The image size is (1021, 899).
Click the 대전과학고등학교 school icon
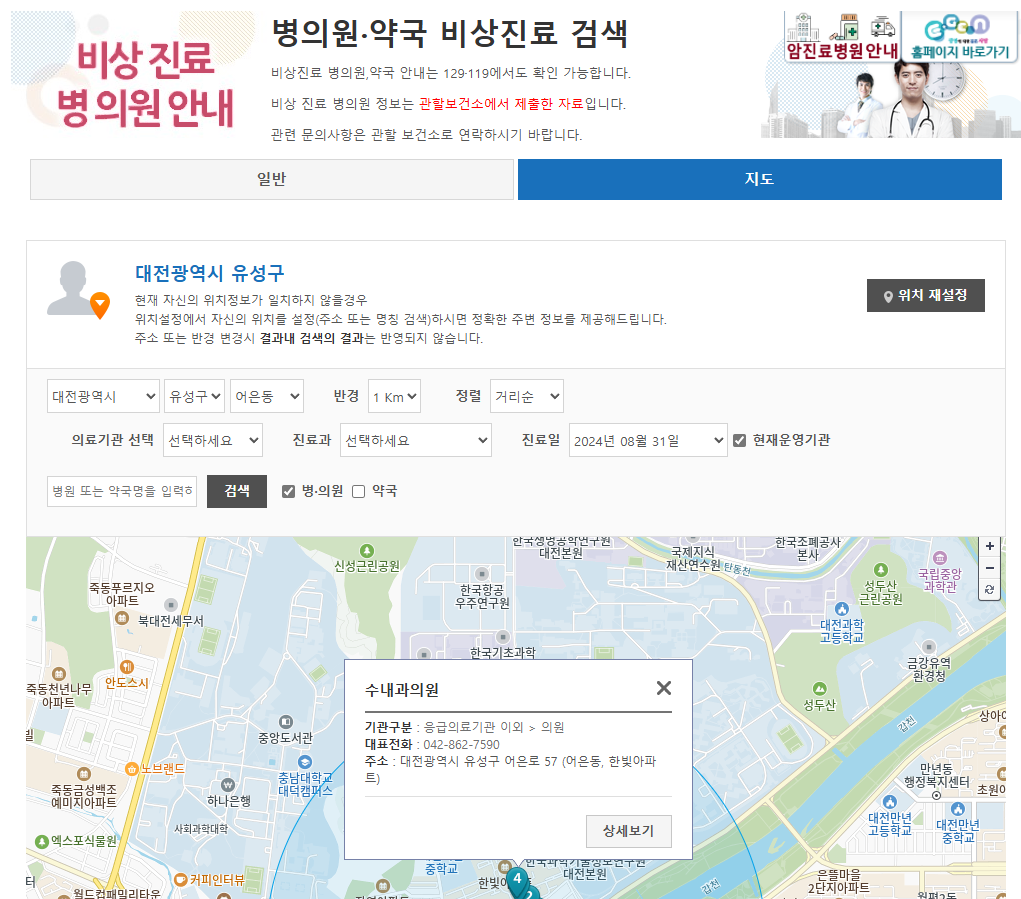[842, 609]
